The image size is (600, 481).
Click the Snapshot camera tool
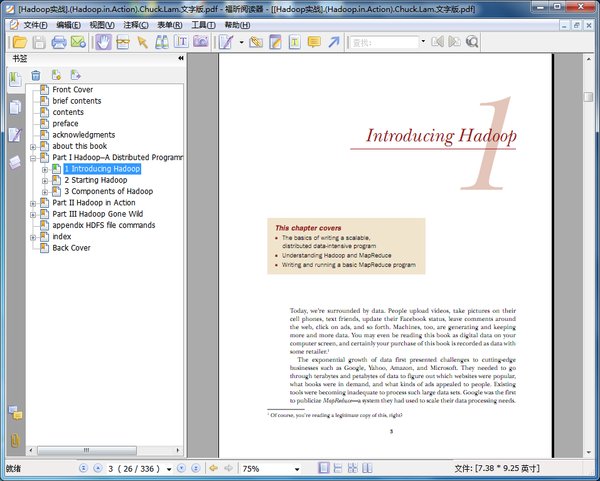(x=201, y=42)
